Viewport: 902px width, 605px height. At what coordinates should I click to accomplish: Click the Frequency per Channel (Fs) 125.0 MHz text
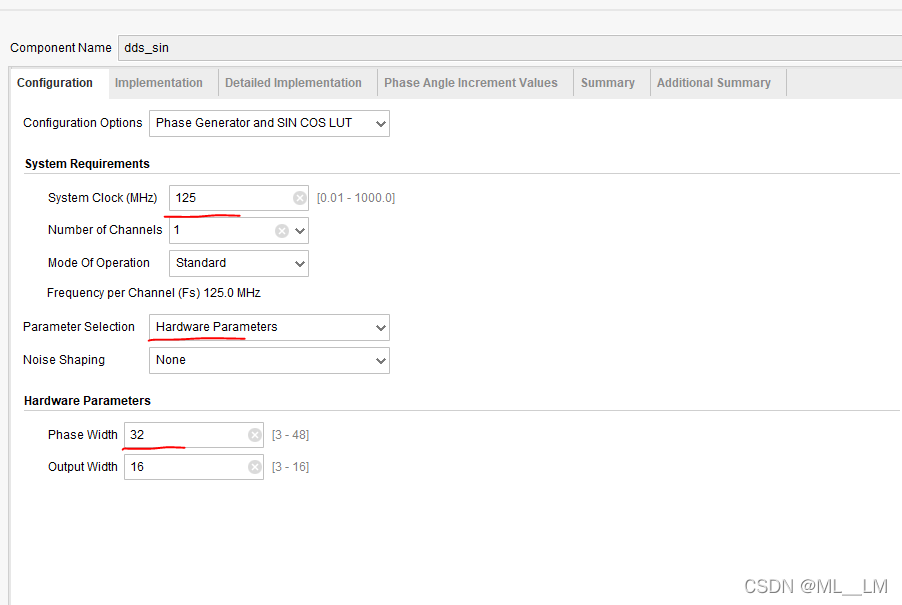154,293
